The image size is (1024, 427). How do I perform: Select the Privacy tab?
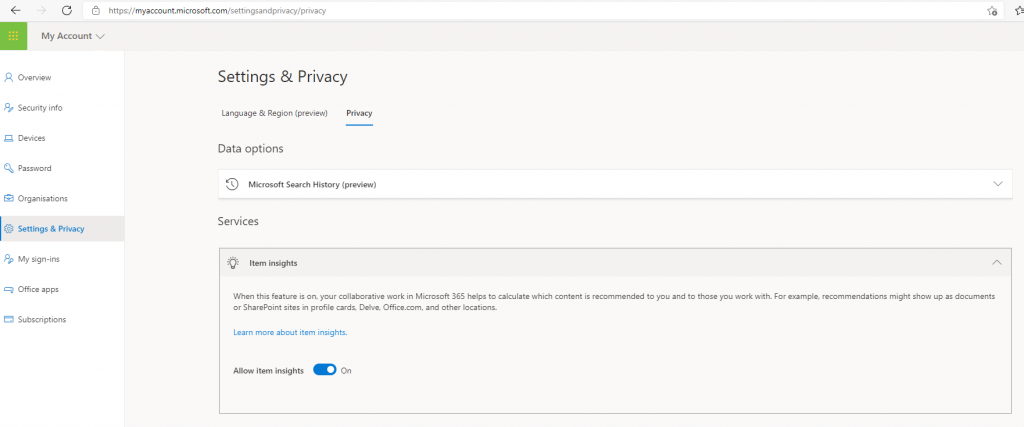(x=359, y=113)
